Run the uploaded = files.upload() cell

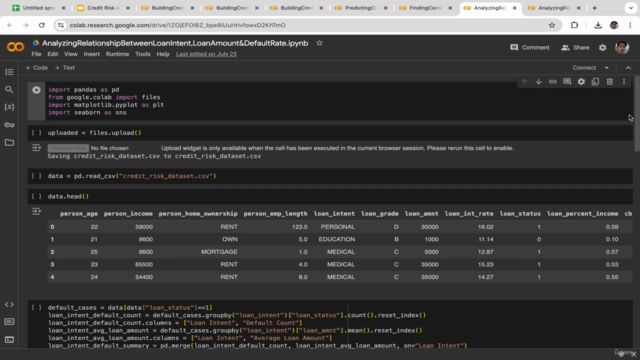click(x=36, y=133)
